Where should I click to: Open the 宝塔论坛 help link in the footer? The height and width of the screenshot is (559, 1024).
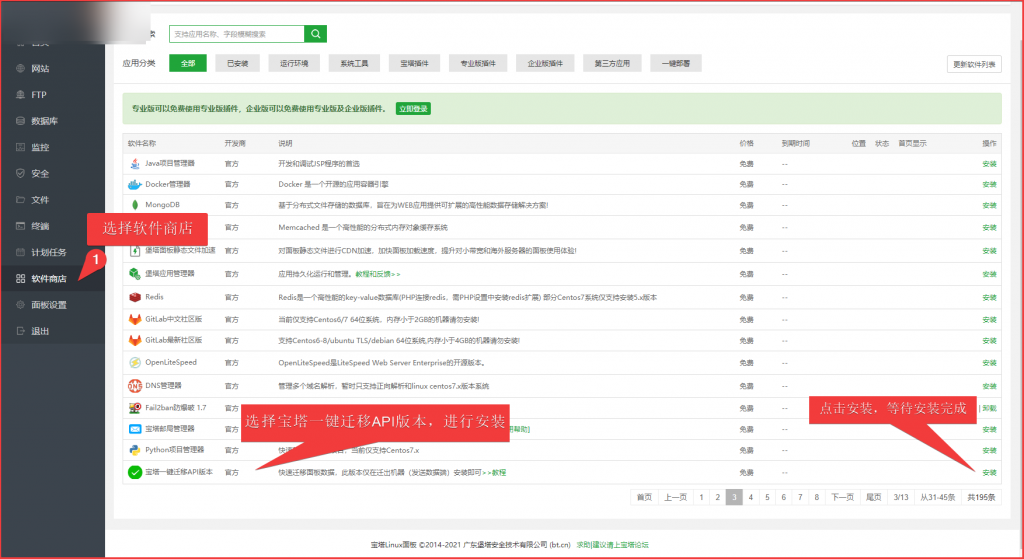[613, 545]
